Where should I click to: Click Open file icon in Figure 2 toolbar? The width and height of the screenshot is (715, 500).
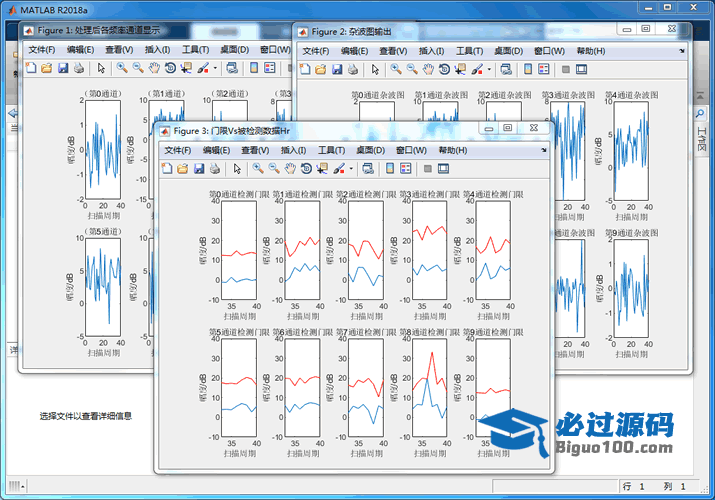click(321, 69)
